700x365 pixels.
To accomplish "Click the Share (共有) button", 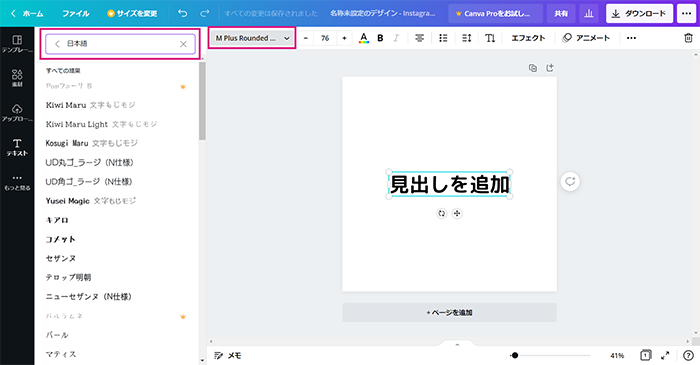I will [561, 13].
